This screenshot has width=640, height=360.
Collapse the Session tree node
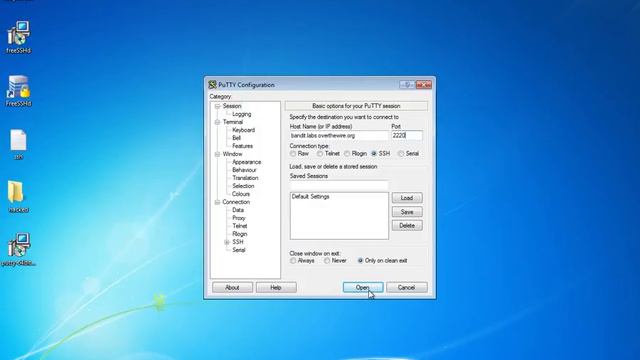point(218,106)
